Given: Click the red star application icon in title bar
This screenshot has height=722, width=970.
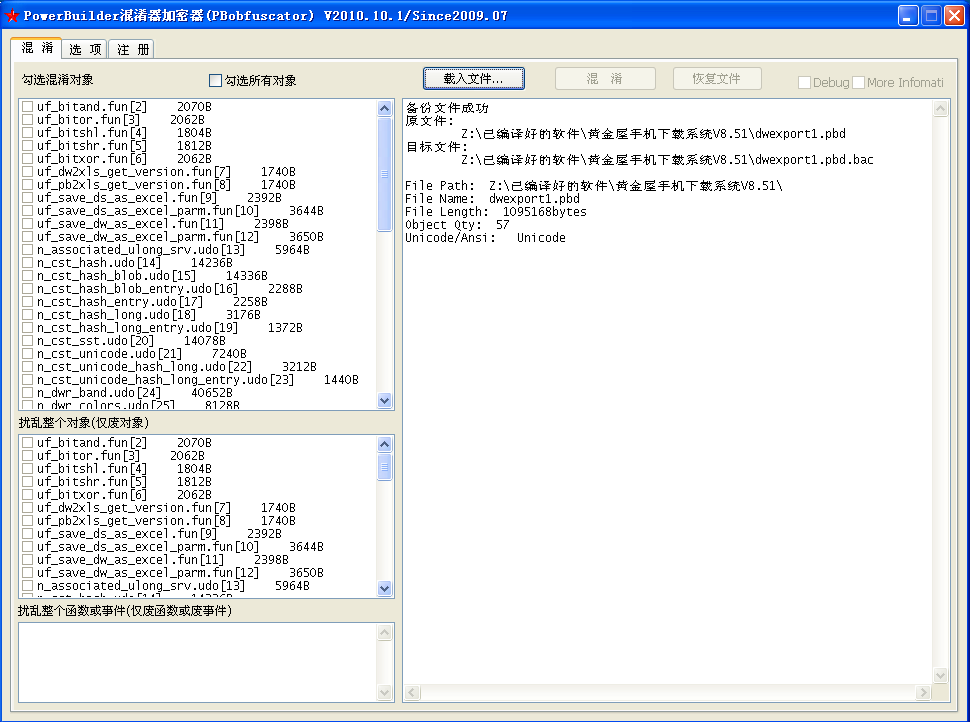Looking at the screenshot, I should click(13, 13).
